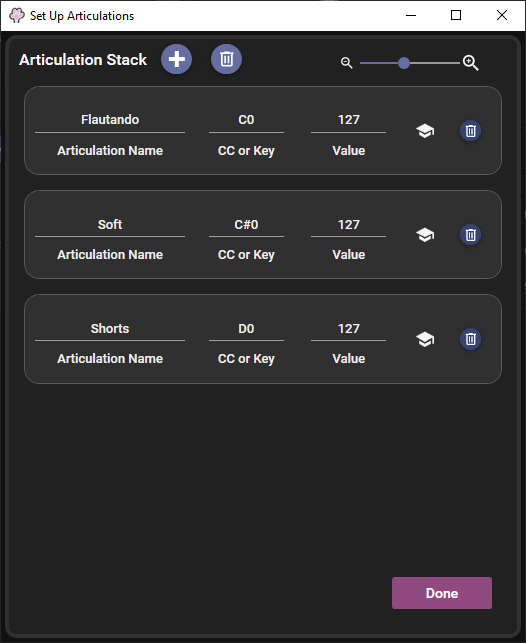Viewport: 526px width, 643px height.
Task: Click the 127 value field for Flautando
Action: [x=348, y=120]
